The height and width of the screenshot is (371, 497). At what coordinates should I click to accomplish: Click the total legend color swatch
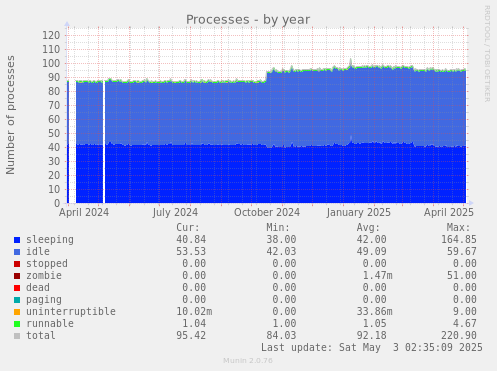tap(17, 336)
